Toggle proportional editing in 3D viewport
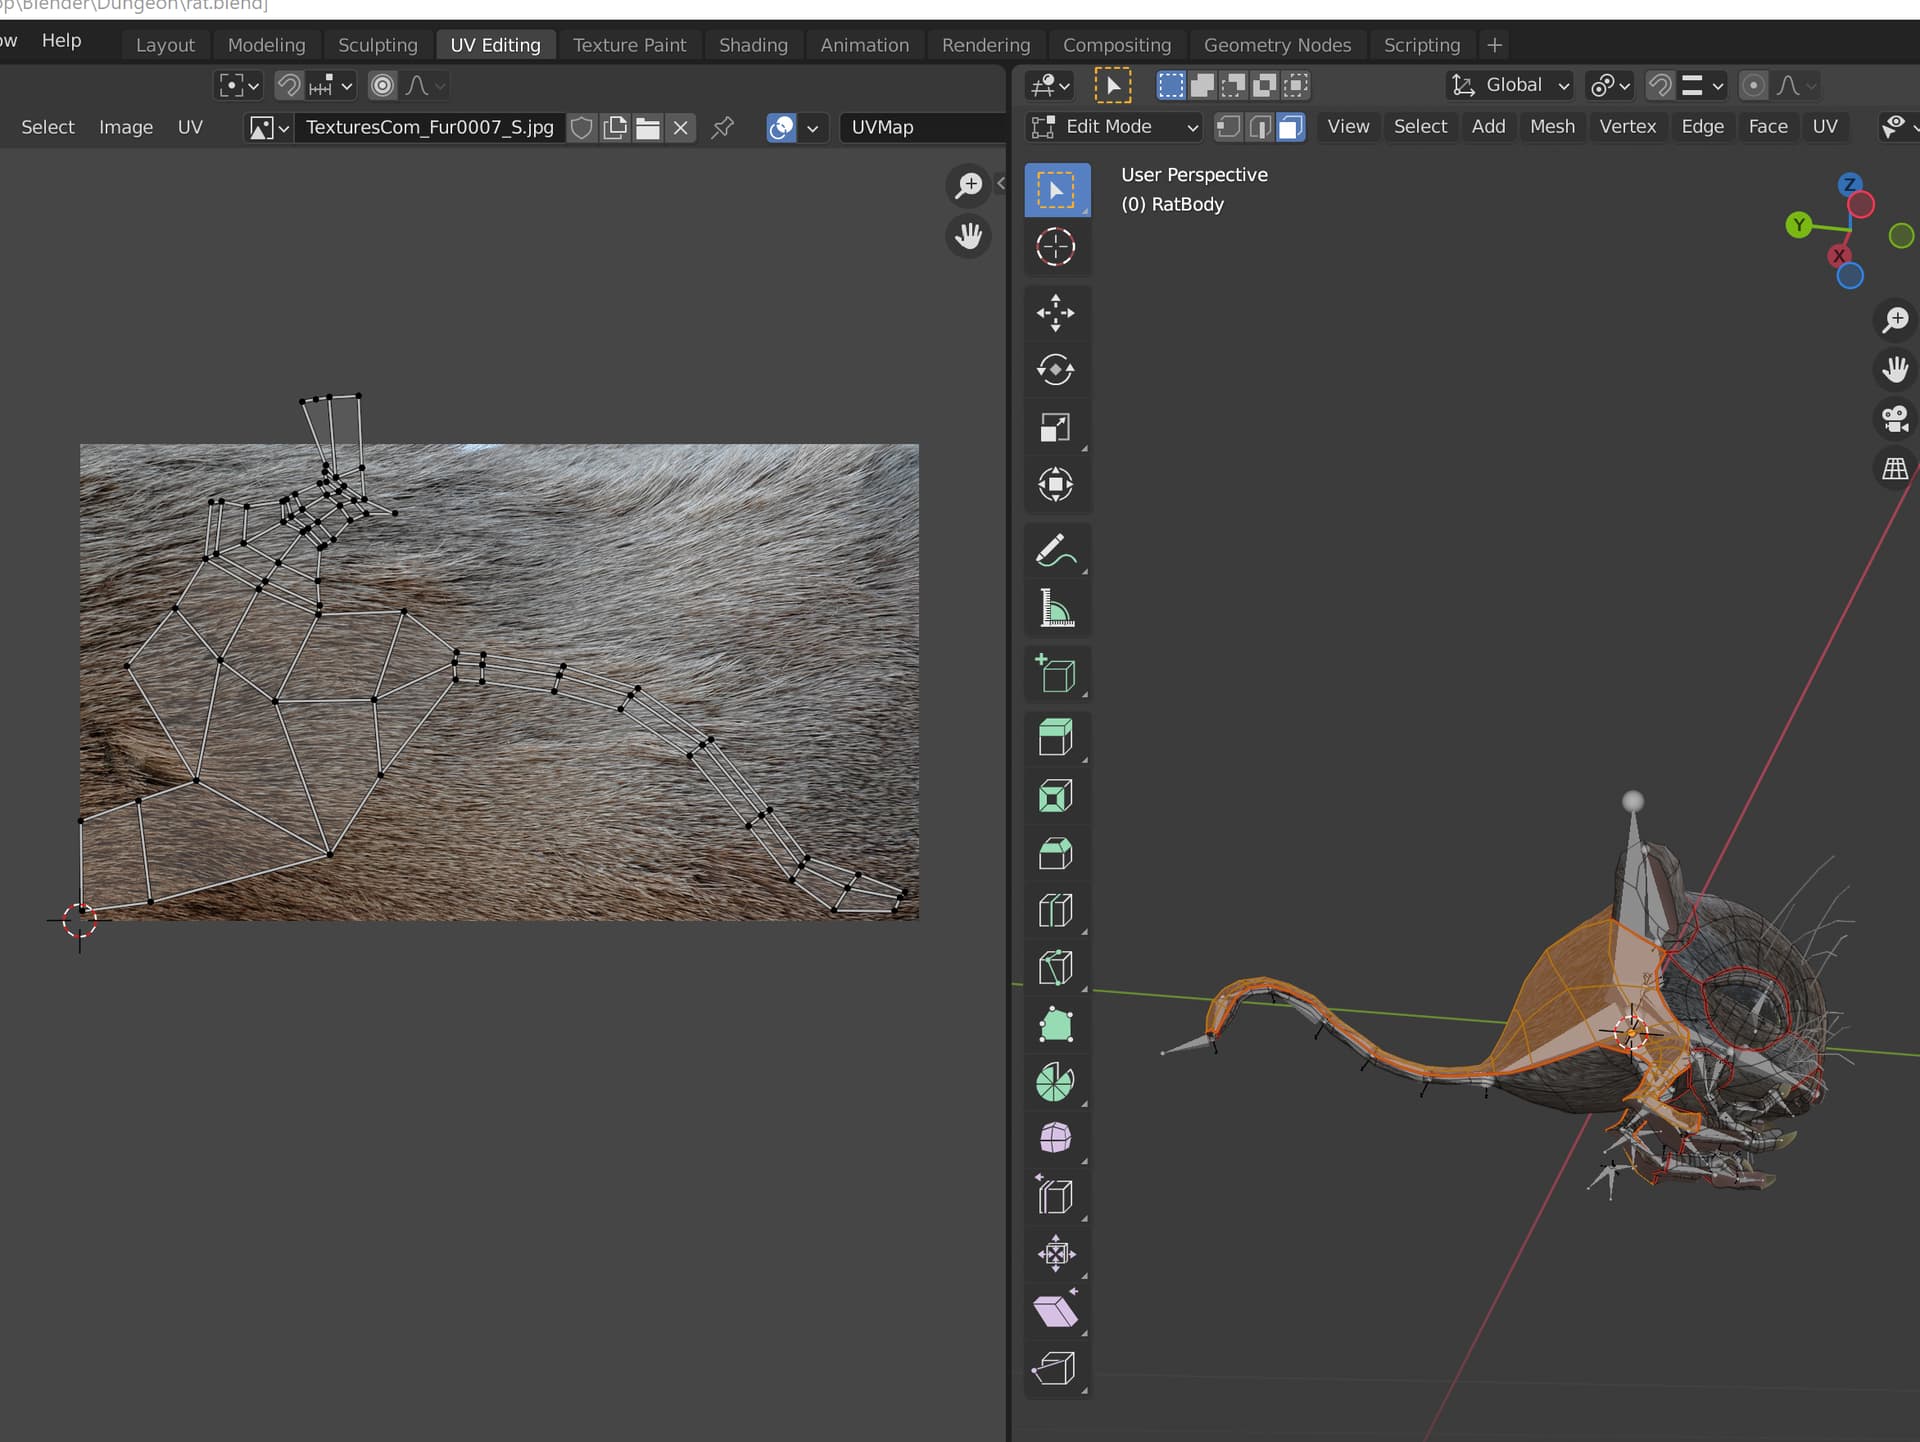This screenshot has height=1442, width=1920. point(1753,86)
